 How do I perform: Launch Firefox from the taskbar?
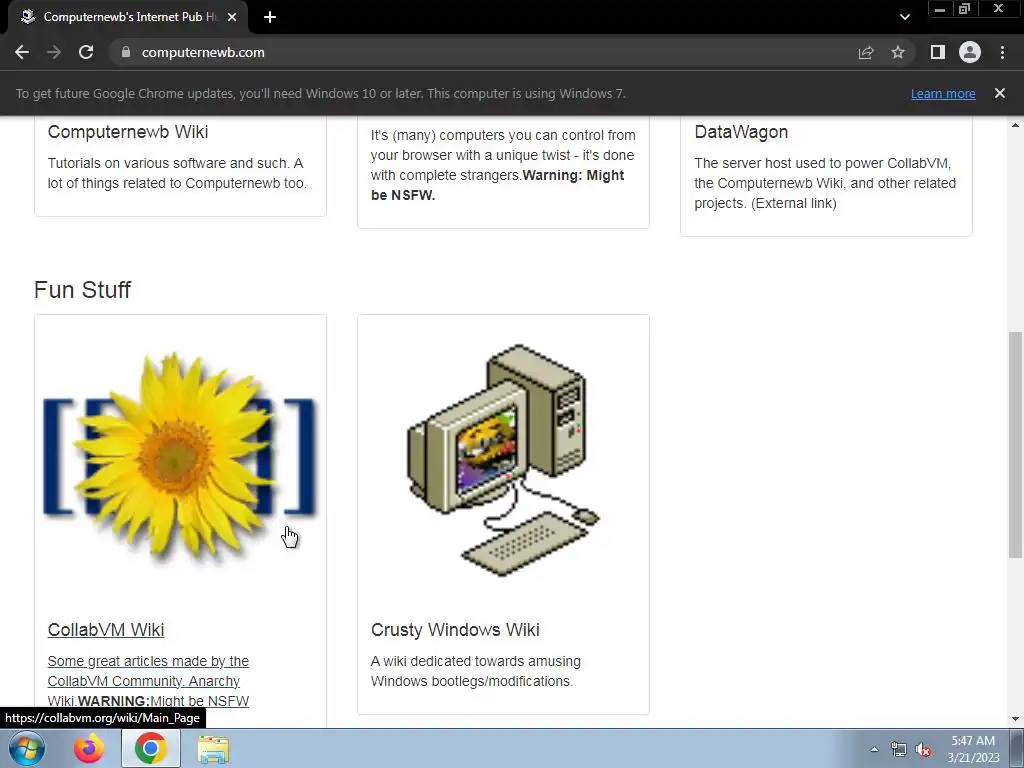point(89,748)
